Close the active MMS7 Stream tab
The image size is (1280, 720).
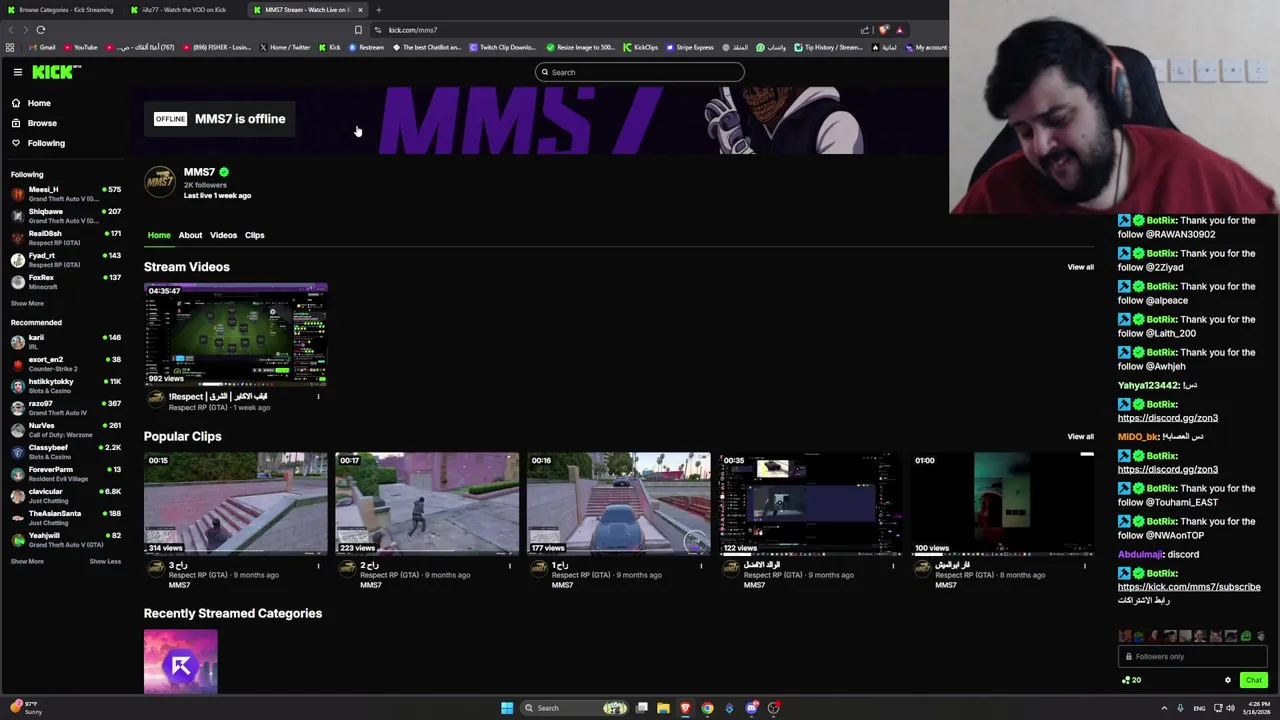click(x=360, y=10)
